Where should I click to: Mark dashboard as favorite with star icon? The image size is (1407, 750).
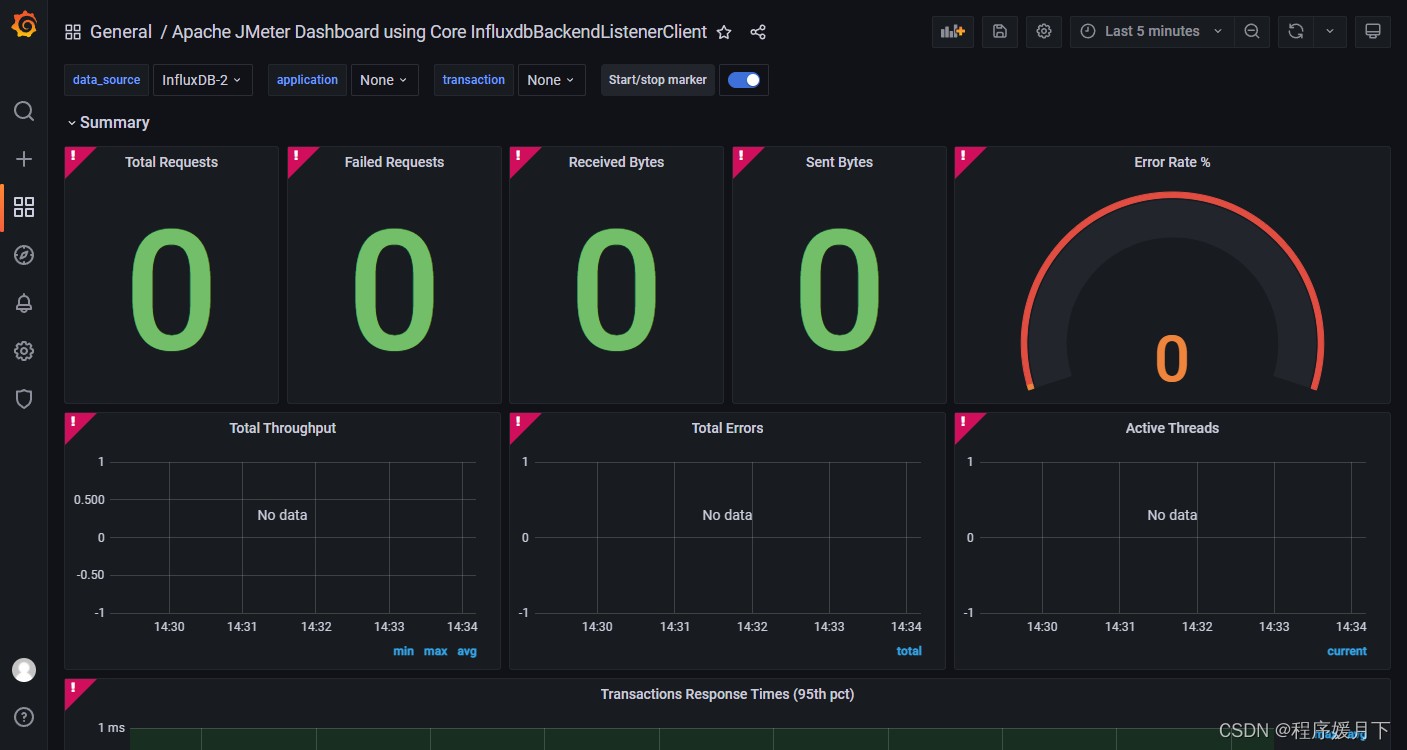pyautogui.click(x=724, y=32)
